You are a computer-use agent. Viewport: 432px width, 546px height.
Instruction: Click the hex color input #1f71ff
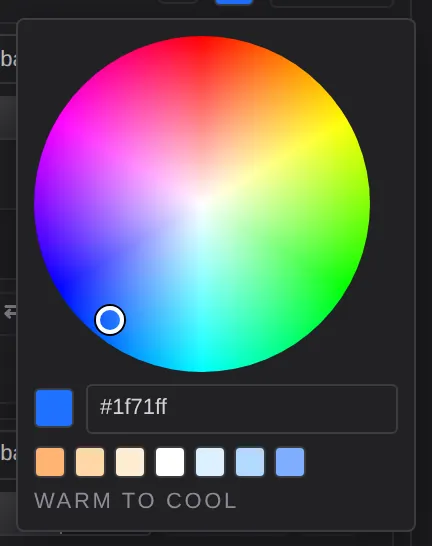pyautogui.click(x=242, y=409)
